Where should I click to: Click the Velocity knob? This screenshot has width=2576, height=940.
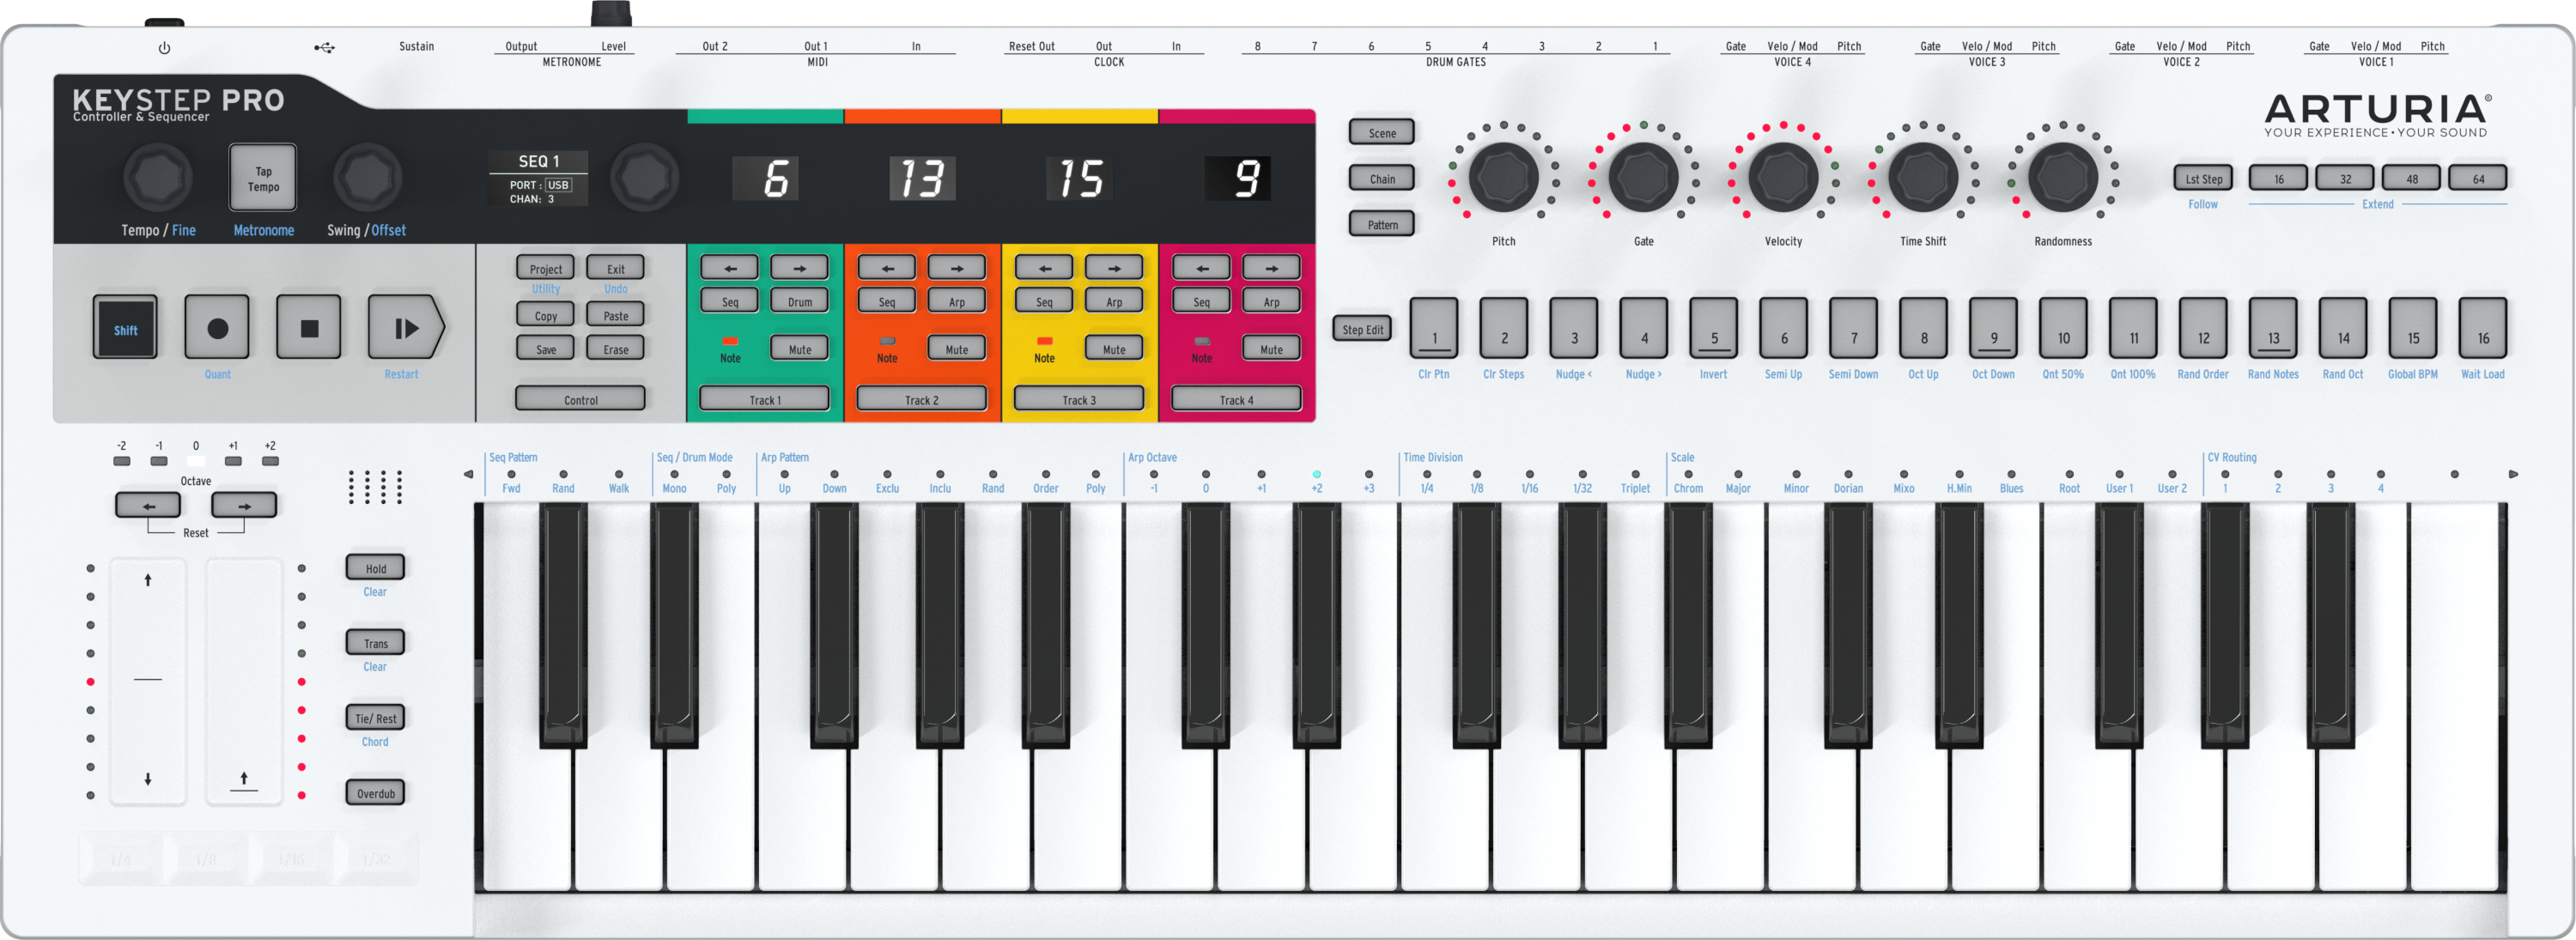[1783, 177]
